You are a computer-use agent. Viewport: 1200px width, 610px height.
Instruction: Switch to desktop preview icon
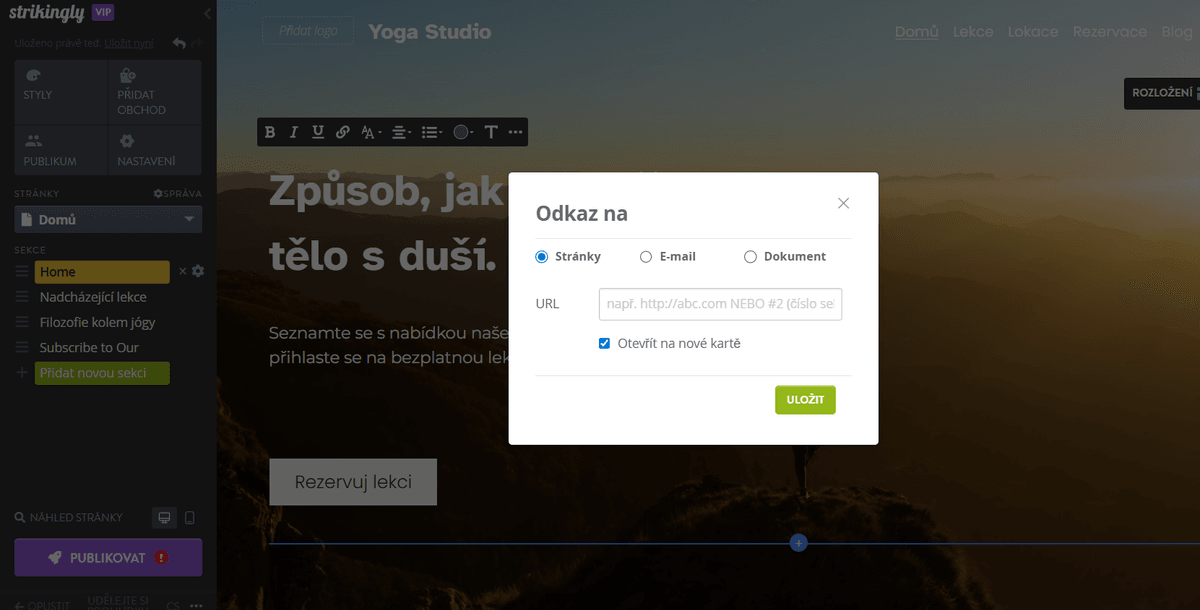coord(165,518)
